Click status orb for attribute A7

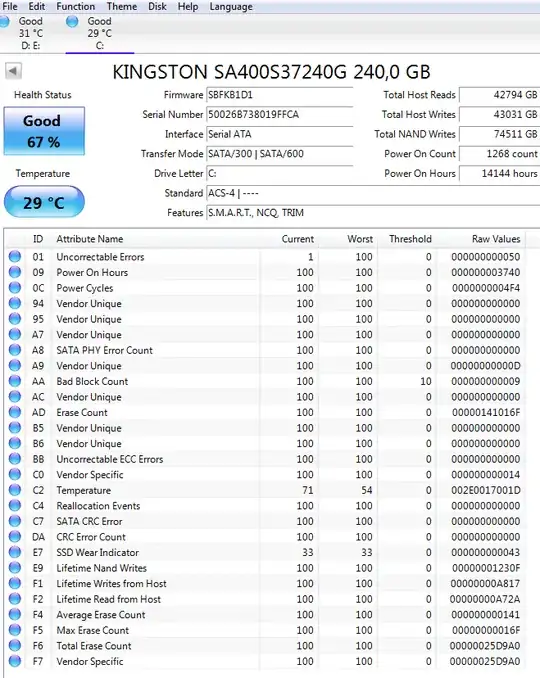coord(15,334)
